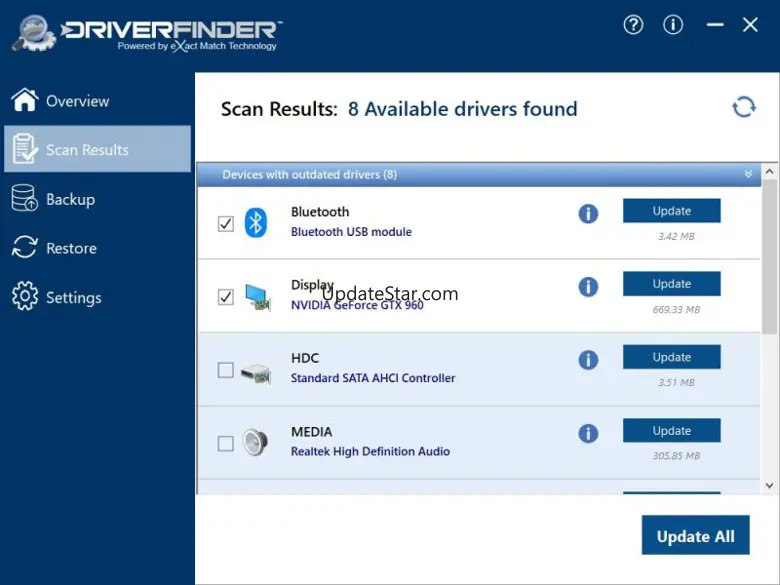
Task: Click the Overview house icon
Action: 25,100
